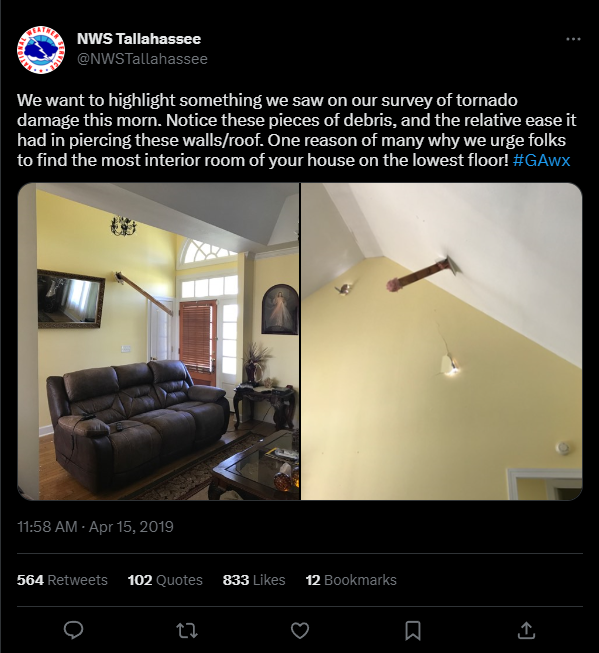Bookmark this tweet
This screenshot has height=653, width=599.
click(x=413, y=631)
